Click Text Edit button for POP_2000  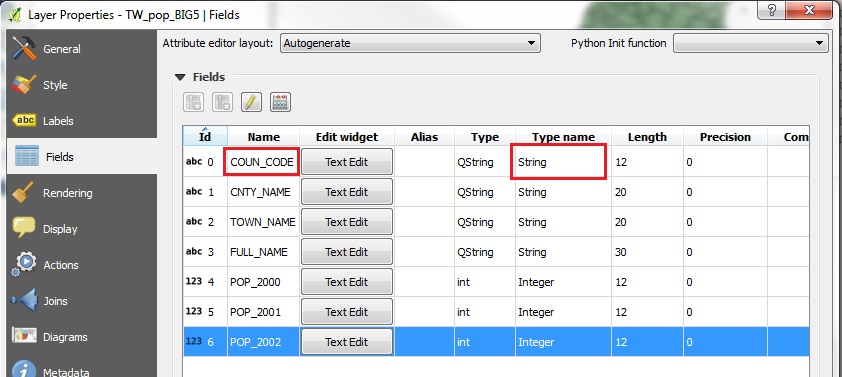point(346,282)
